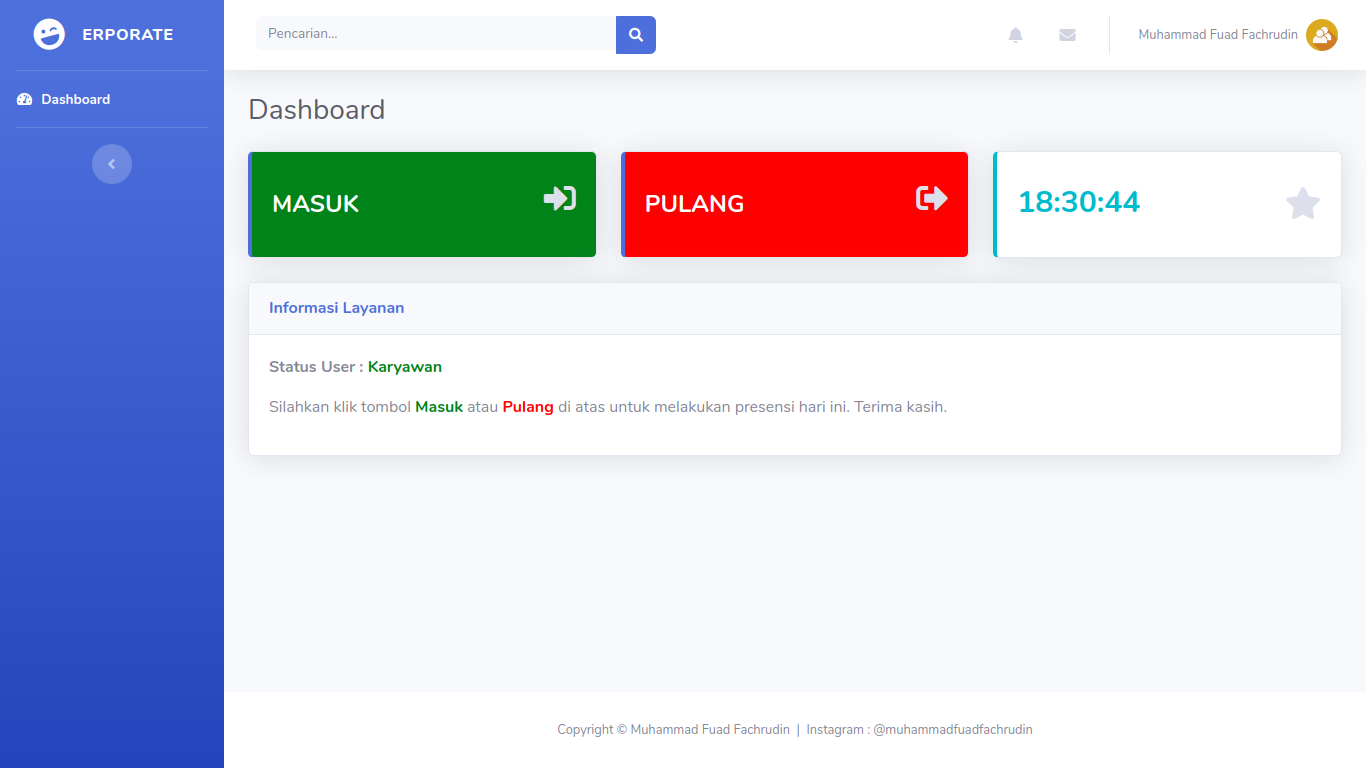The image size is (1366, 768).
Task: Click the green MASUK card
Action: pyautogui.click(x=422, y=204)
